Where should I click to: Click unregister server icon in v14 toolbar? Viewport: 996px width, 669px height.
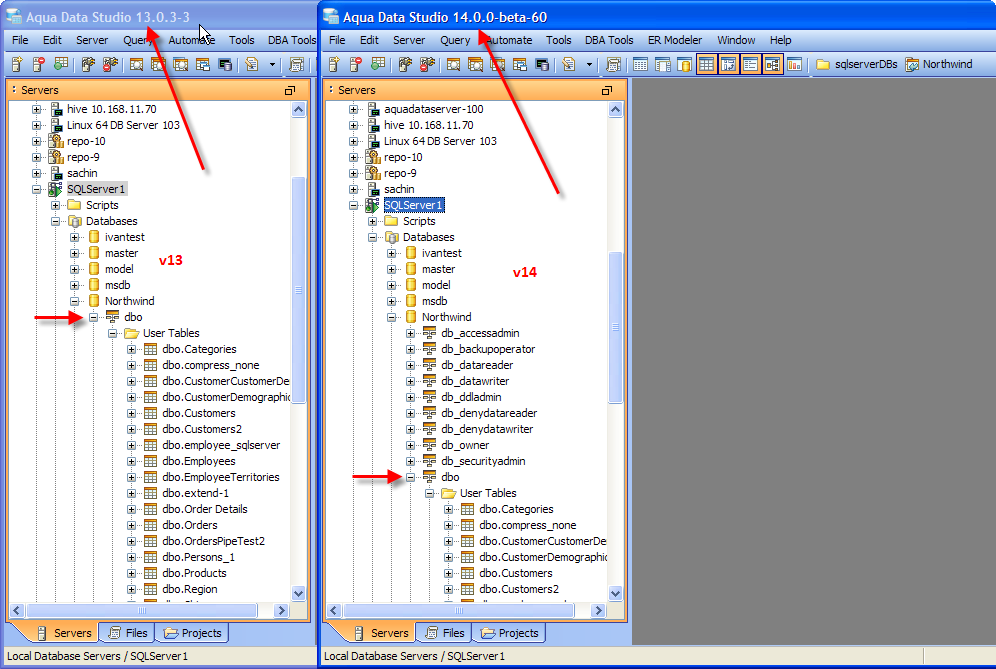pyautogui.click(x=356, y=64)
